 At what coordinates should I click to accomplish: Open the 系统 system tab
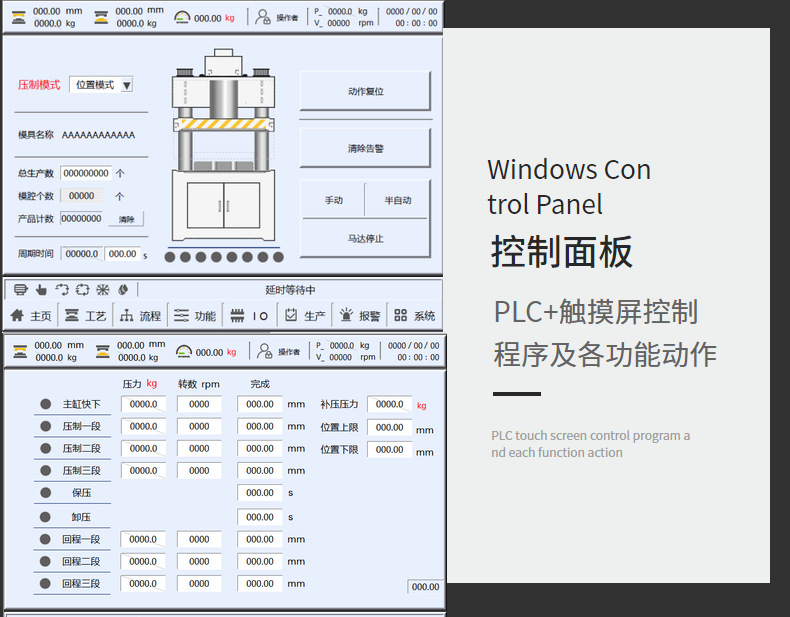[415, 316]
